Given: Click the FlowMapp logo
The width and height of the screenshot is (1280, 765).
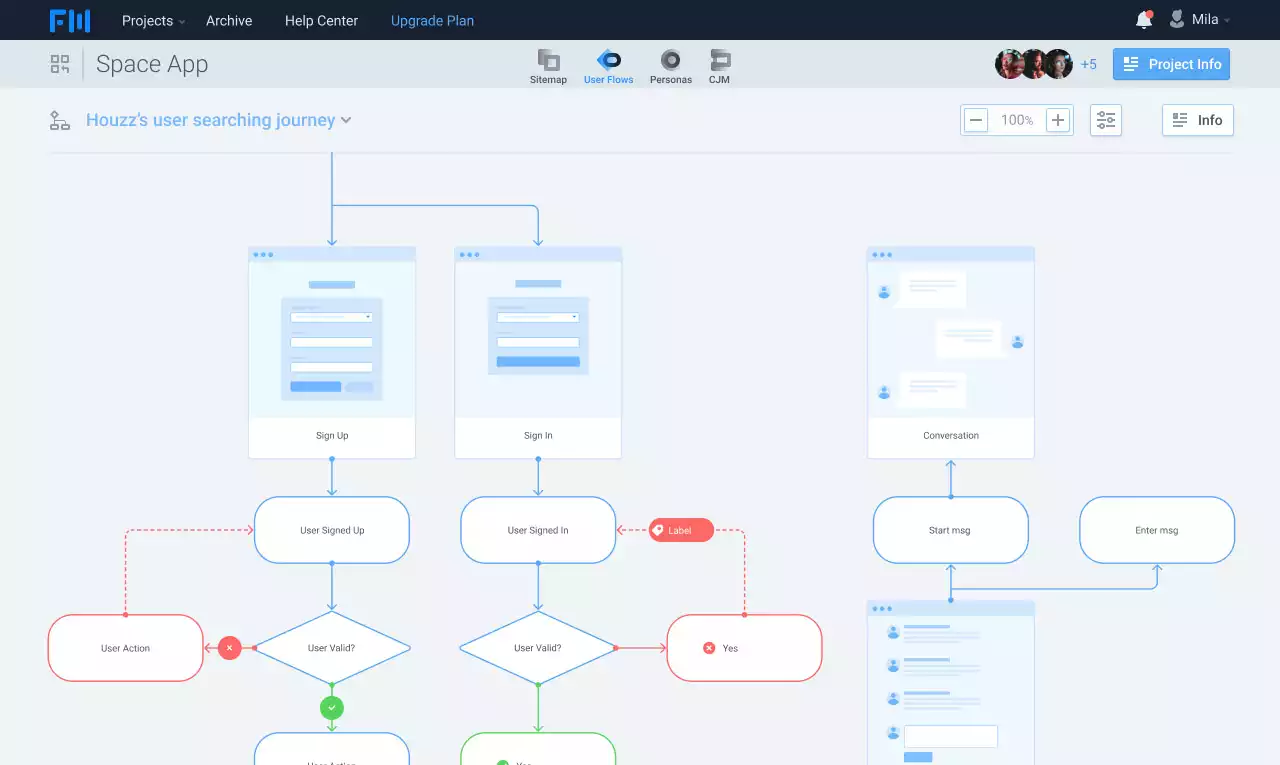Looking at the screenshot, I should [x=70, y=20].
